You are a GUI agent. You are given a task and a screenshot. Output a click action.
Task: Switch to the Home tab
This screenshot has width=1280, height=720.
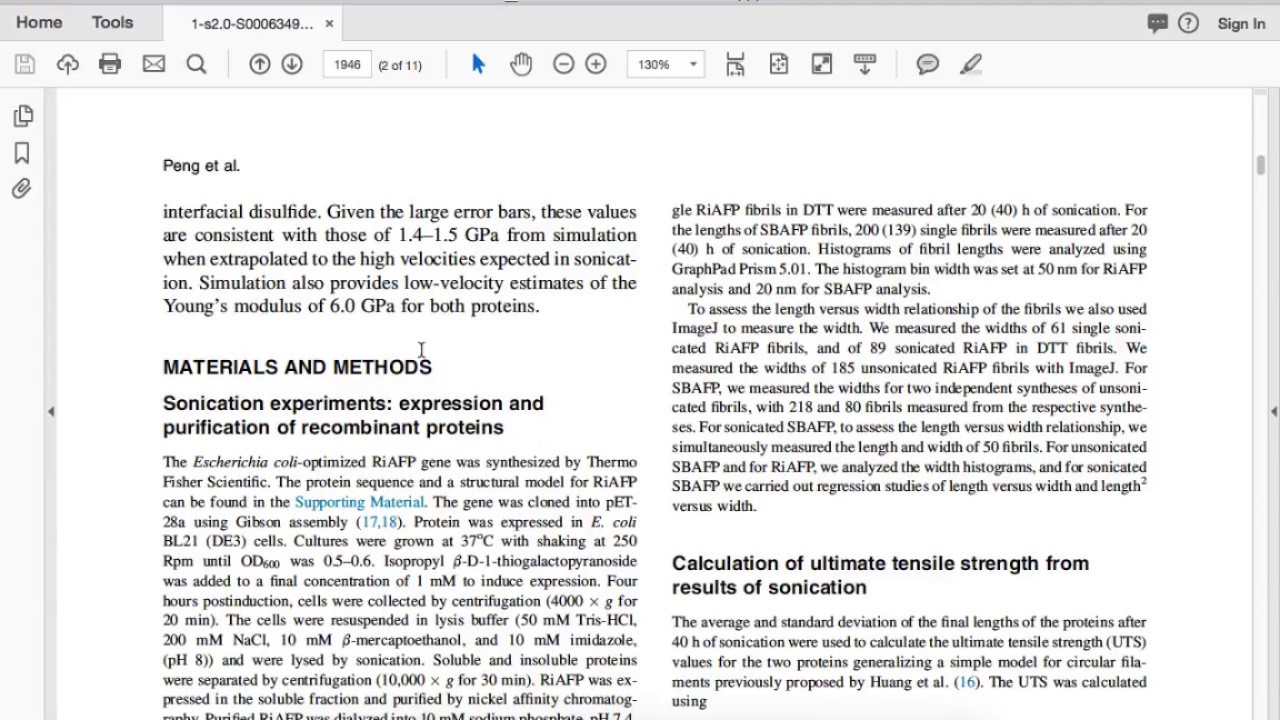click(x=39, y=22)
